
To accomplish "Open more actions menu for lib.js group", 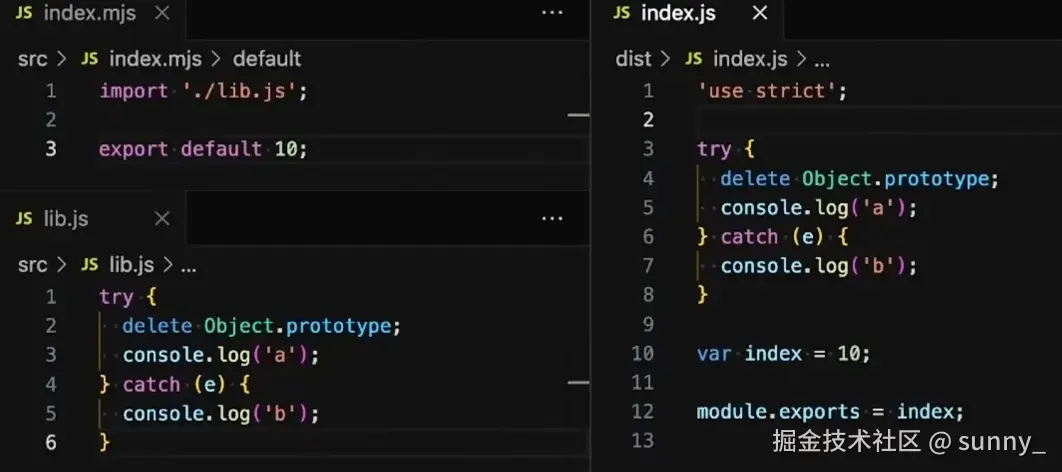I will [x=552, y=218].
